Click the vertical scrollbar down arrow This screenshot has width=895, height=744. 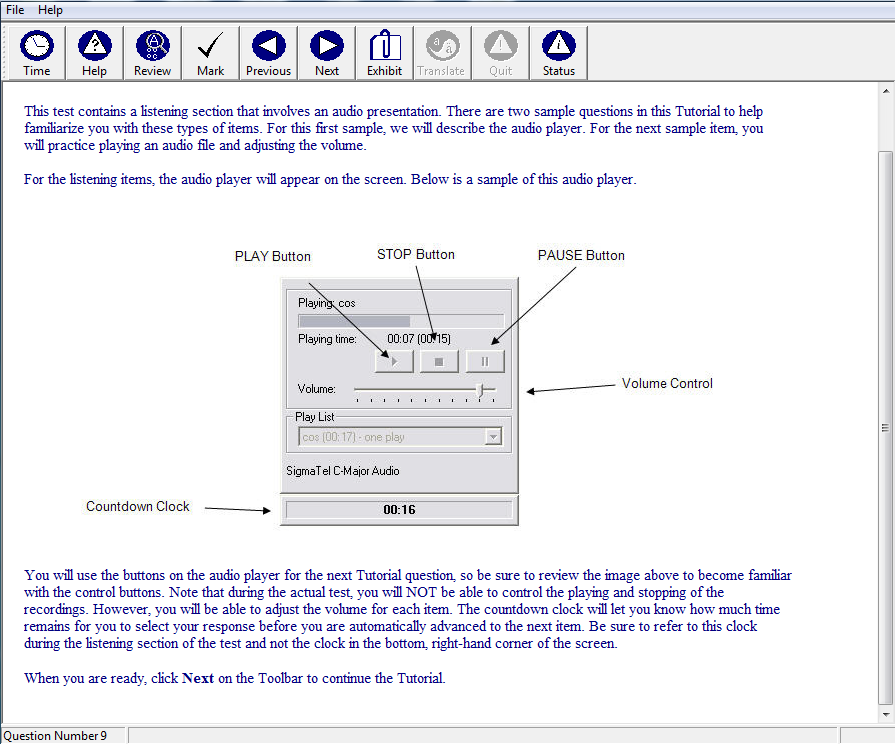885,714
